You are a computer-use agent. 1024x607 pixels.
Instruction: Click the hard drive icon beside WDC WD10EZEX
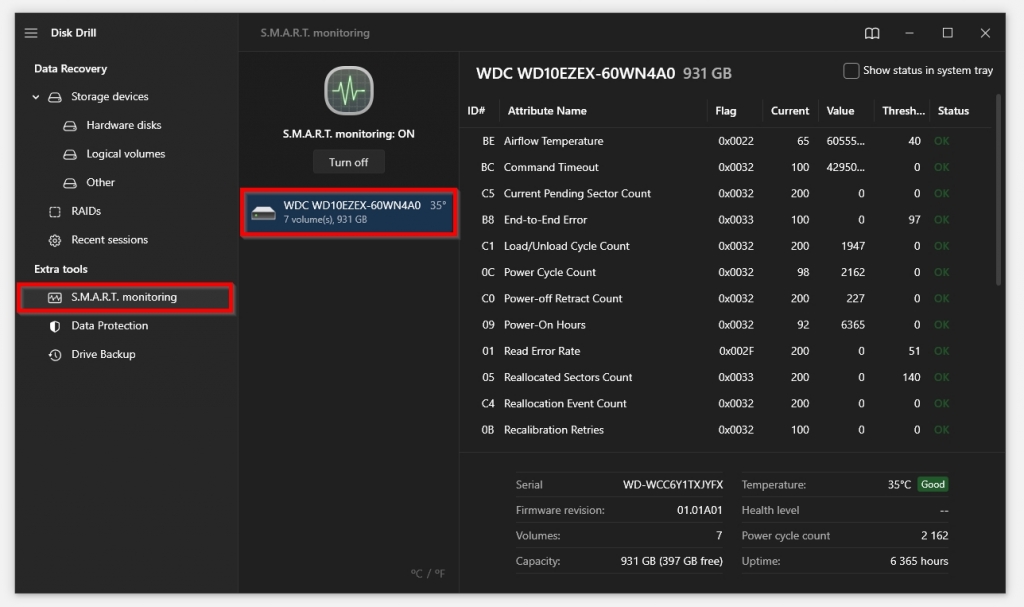coord(263,212)
